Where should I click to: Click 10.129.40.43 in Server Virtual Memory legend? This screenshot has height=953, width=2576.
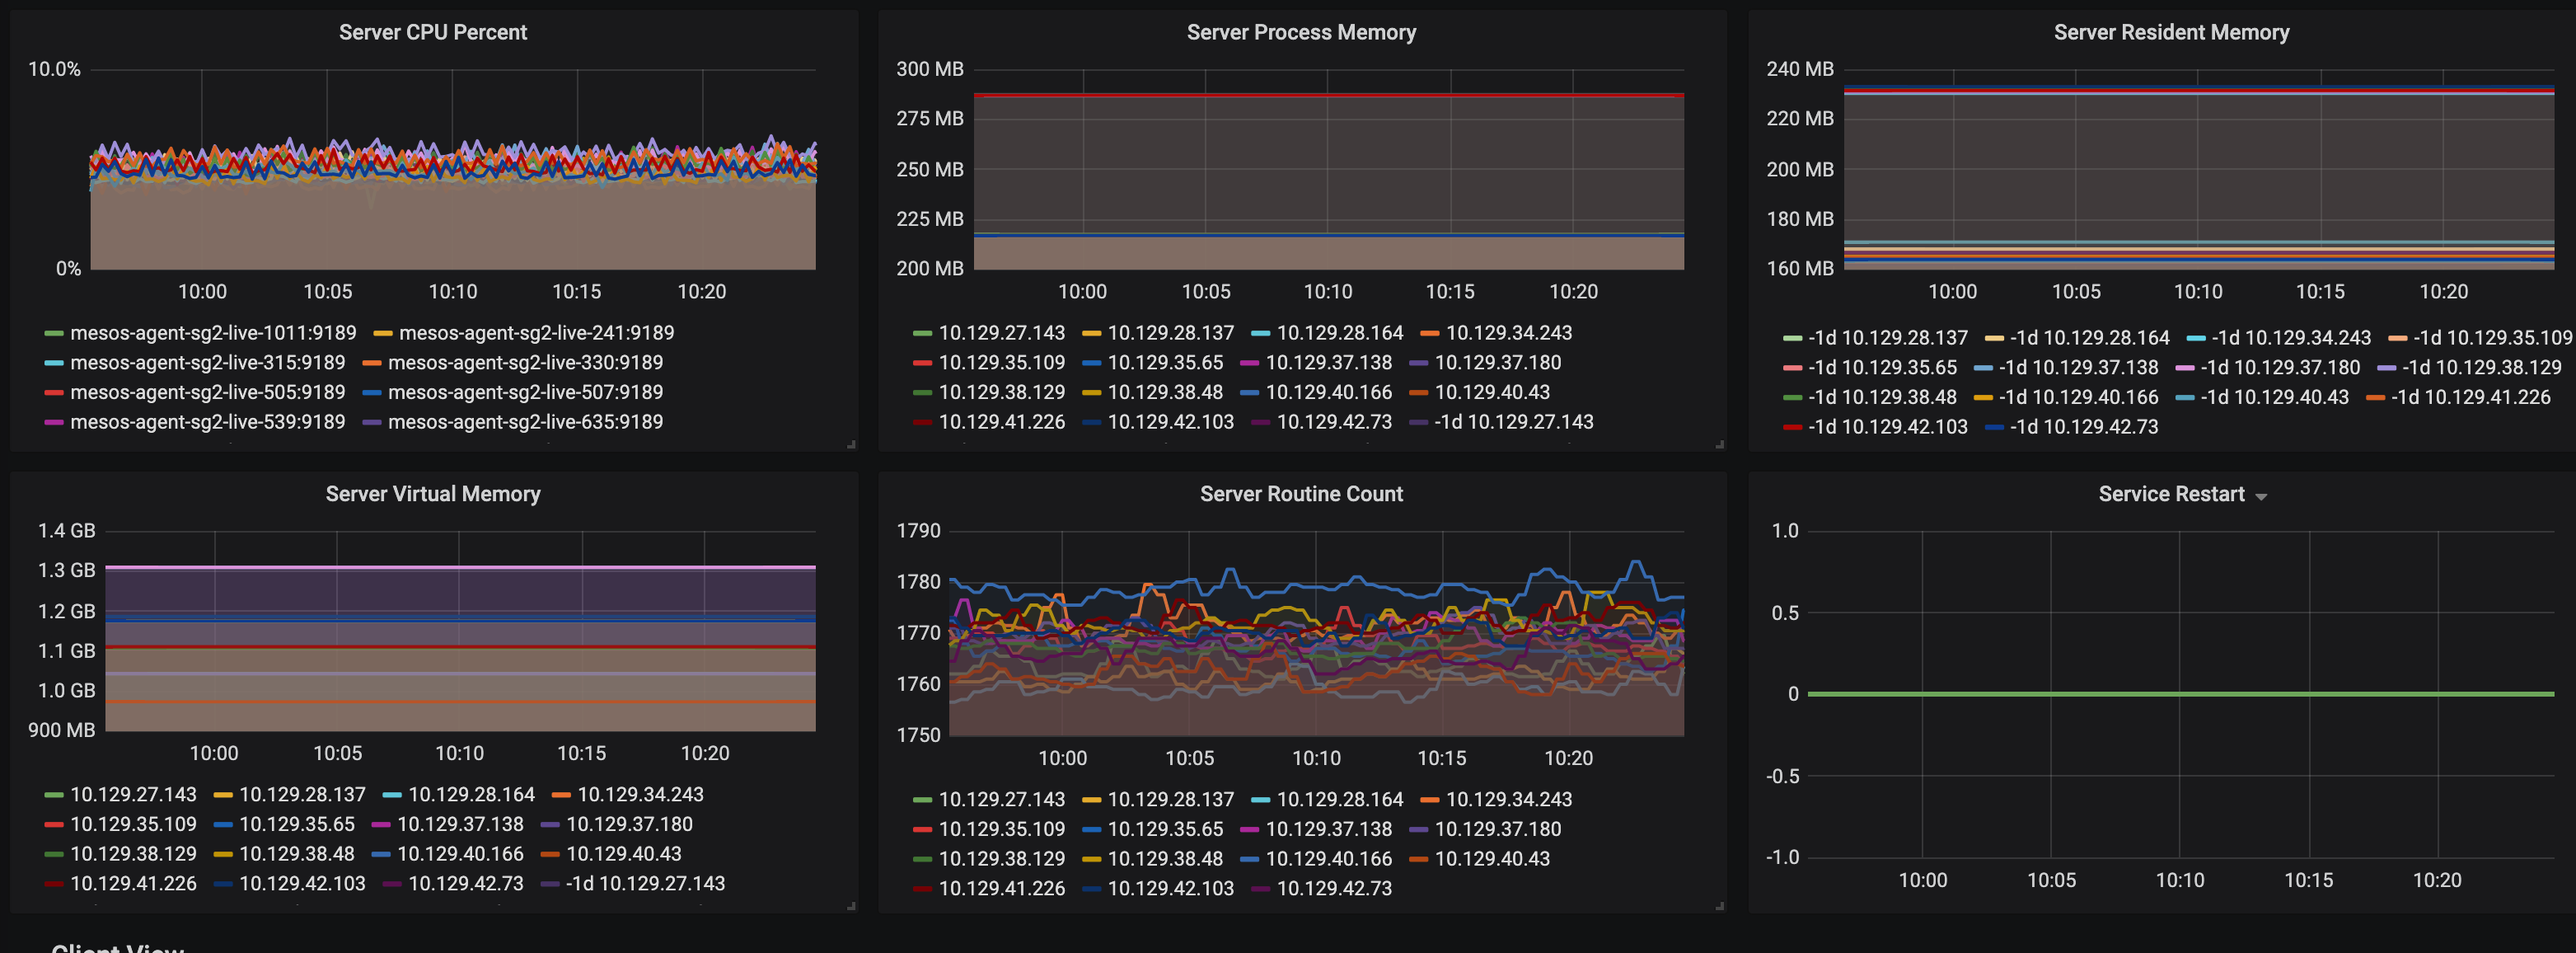[x=624, y=854]
